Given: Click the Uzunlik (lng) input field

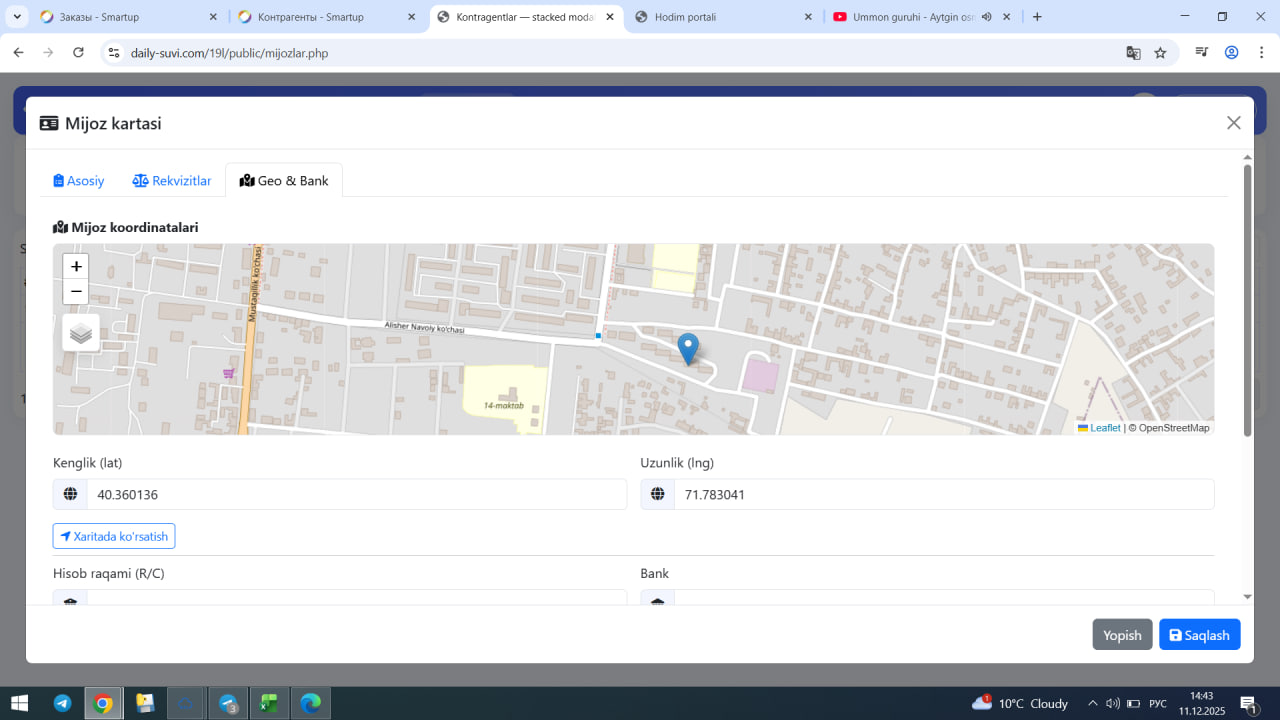Looking at the screenshot, I should pyautogui.click(x=943, y=495).
